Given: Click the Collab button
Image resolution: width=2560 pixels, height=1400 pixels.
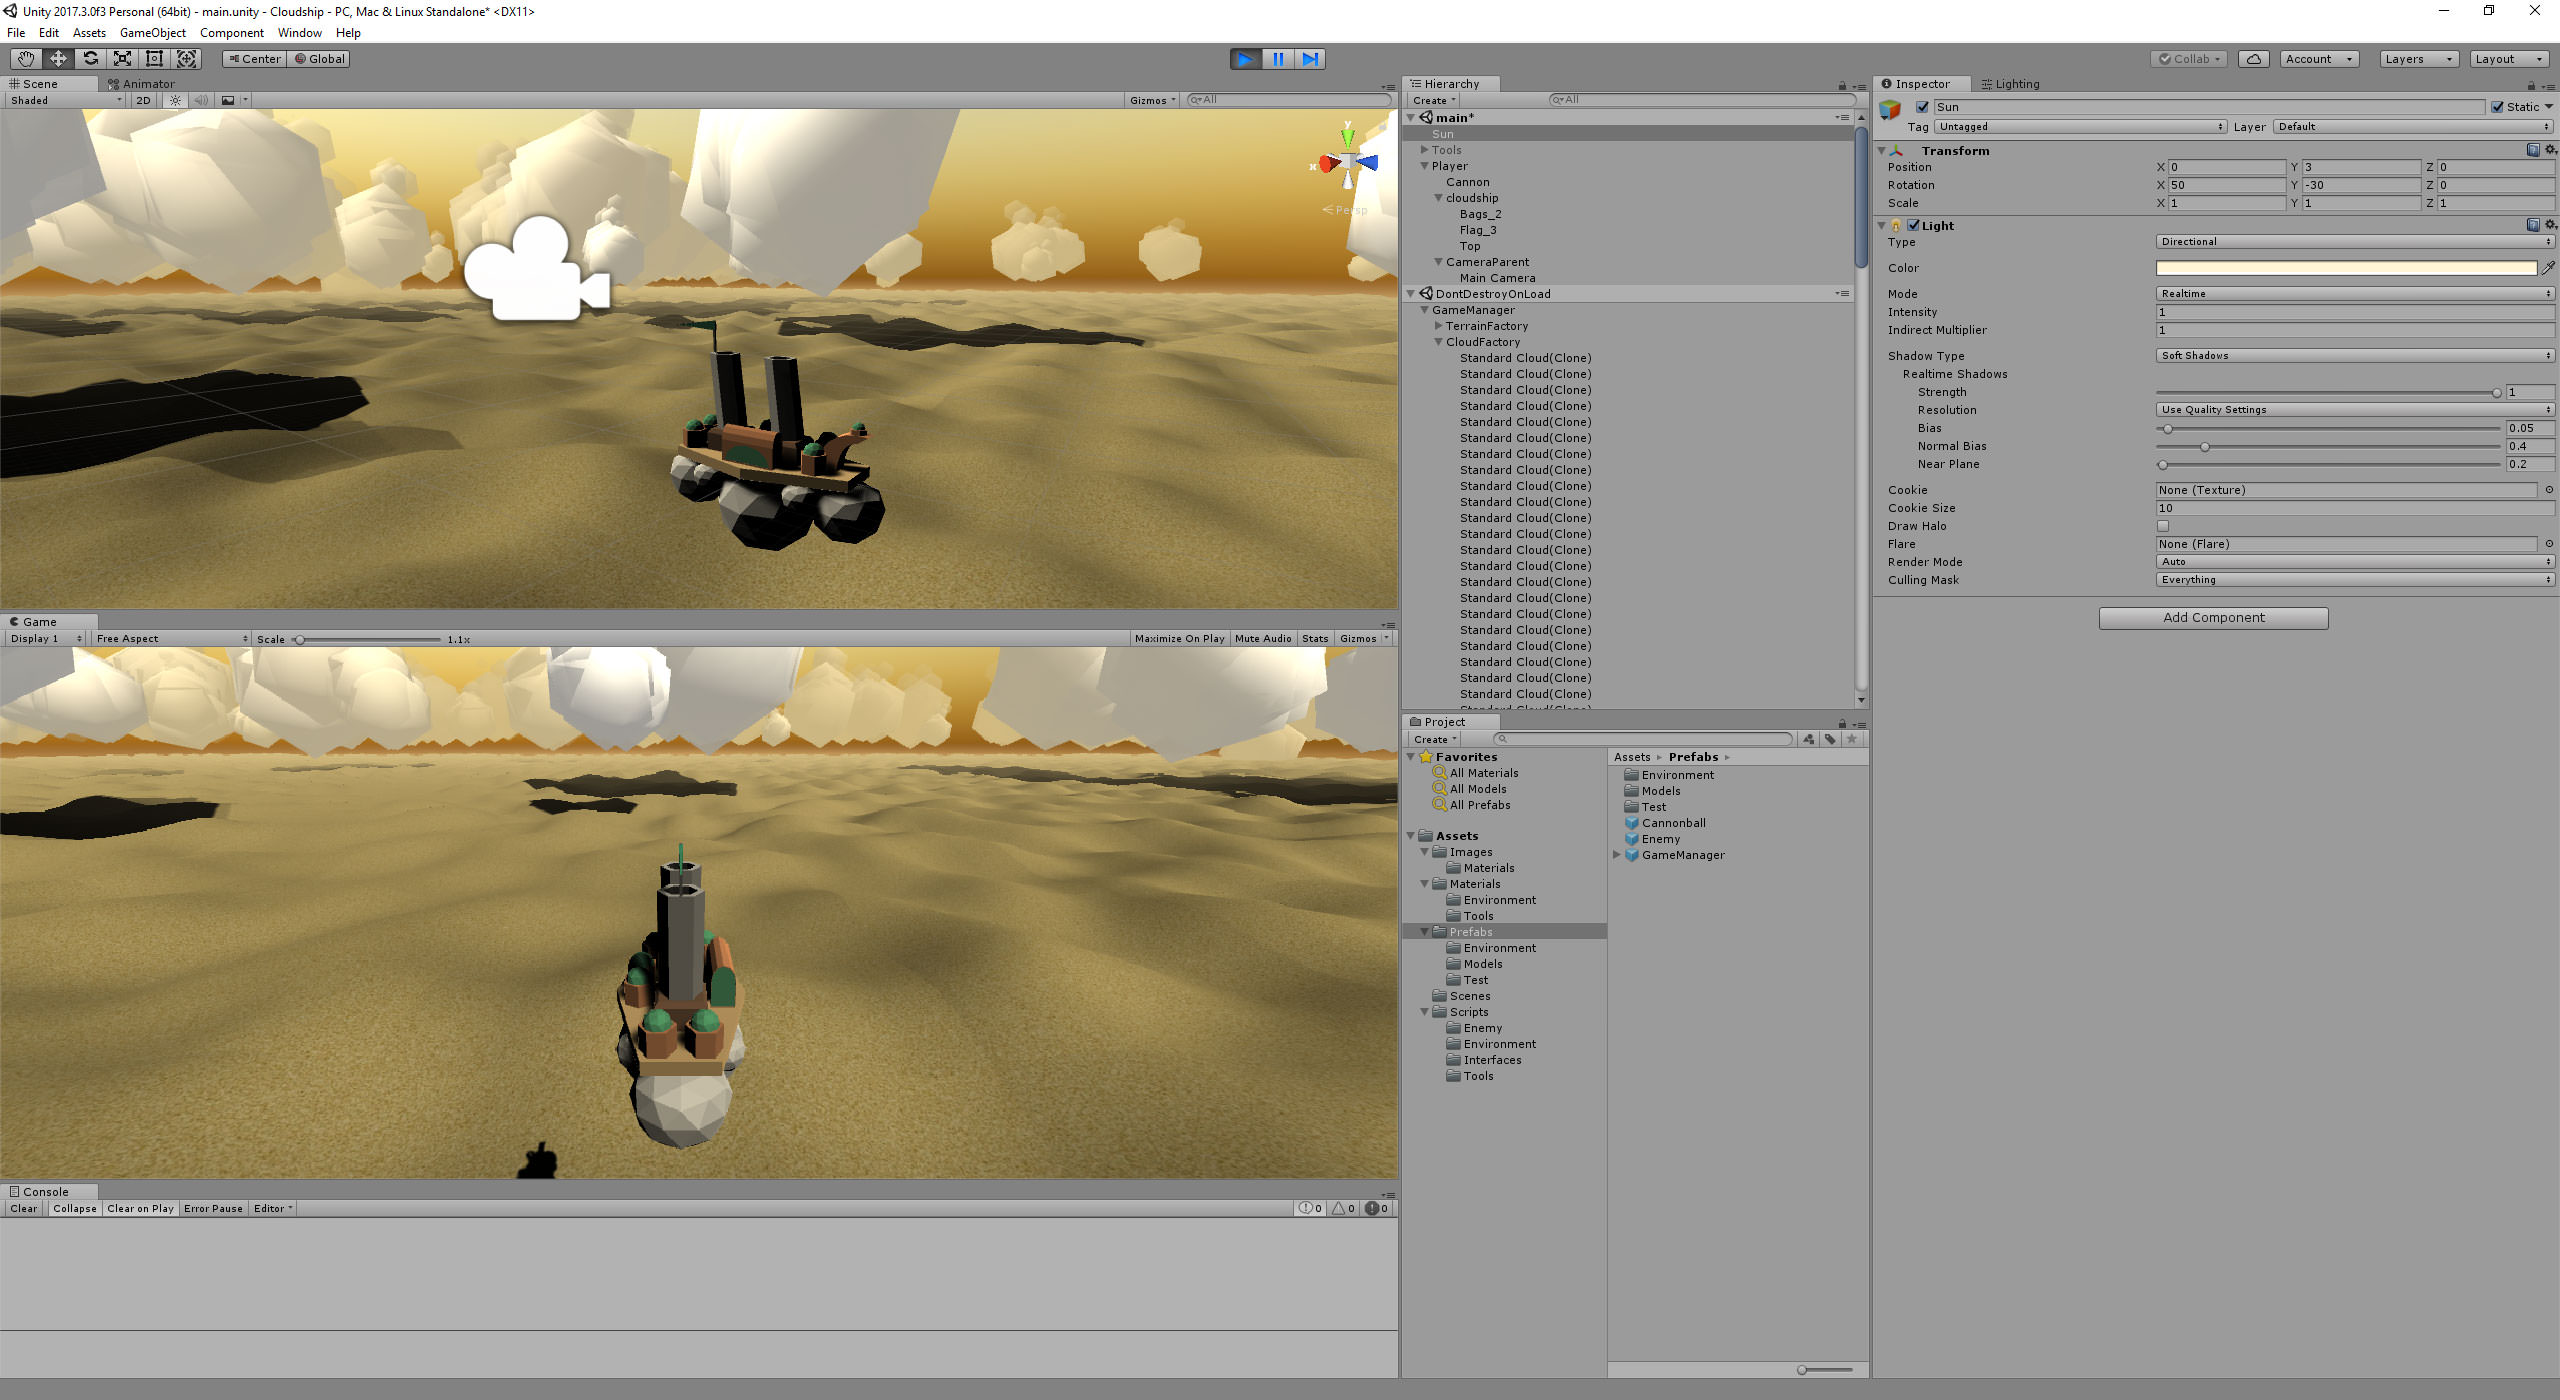Looking at the screenshot, I should pyautogui.click(x=2189, y=59).
